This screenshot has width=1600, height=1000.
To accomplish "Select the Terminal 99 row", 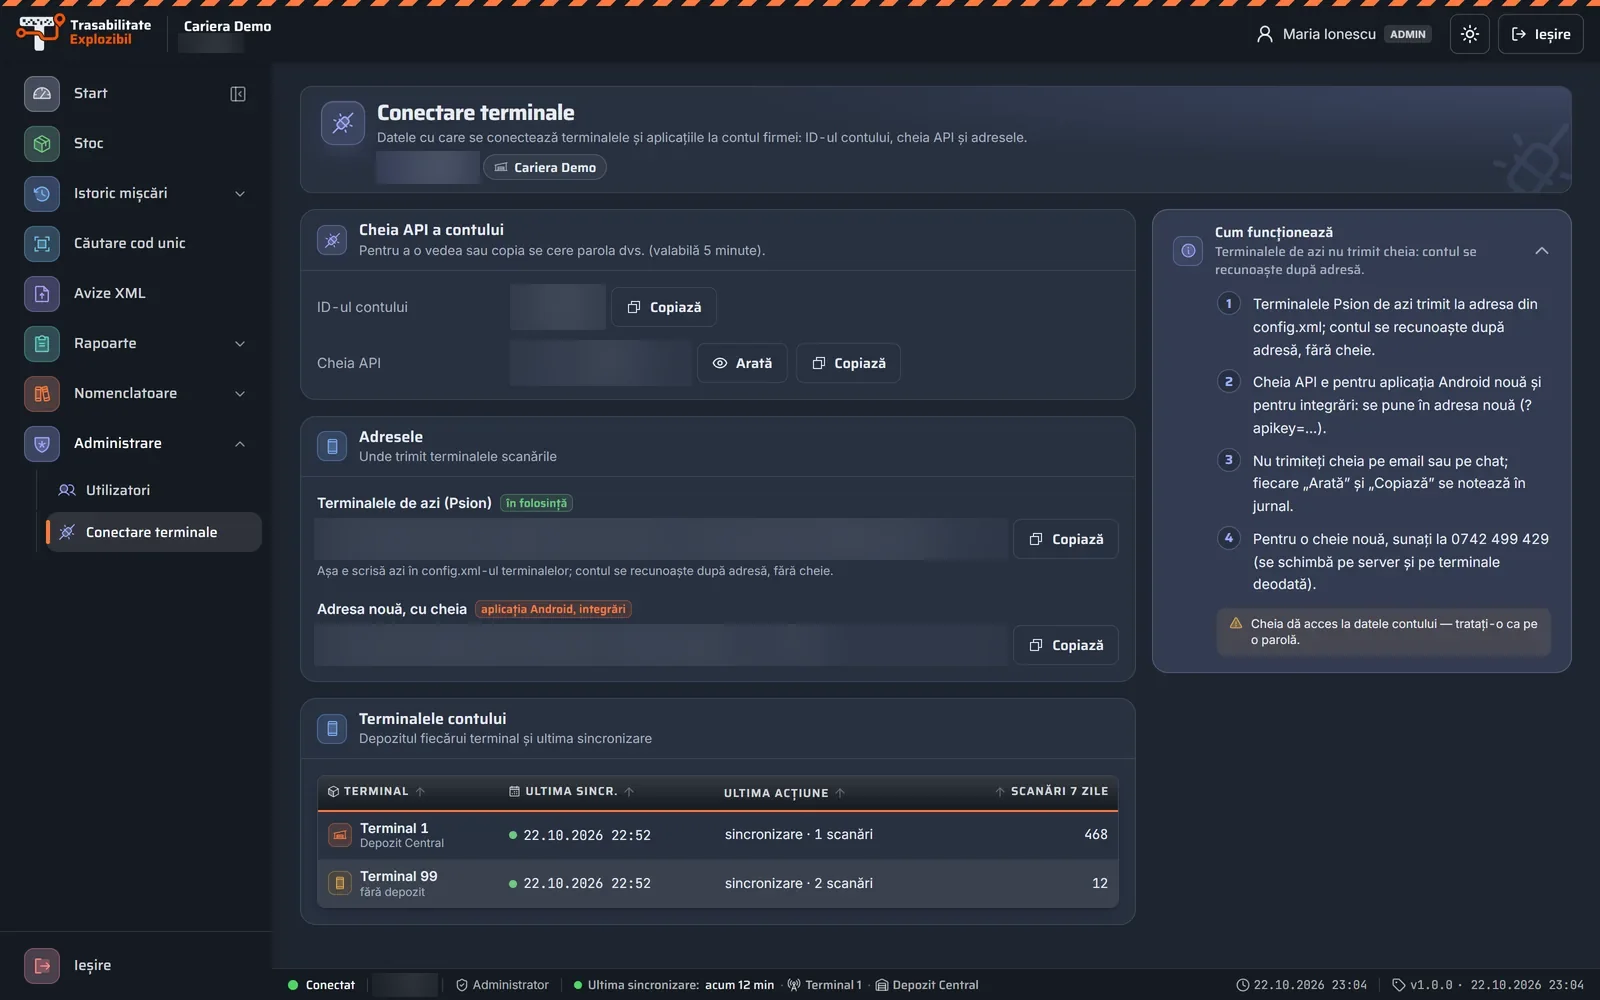I will [718, 883].
